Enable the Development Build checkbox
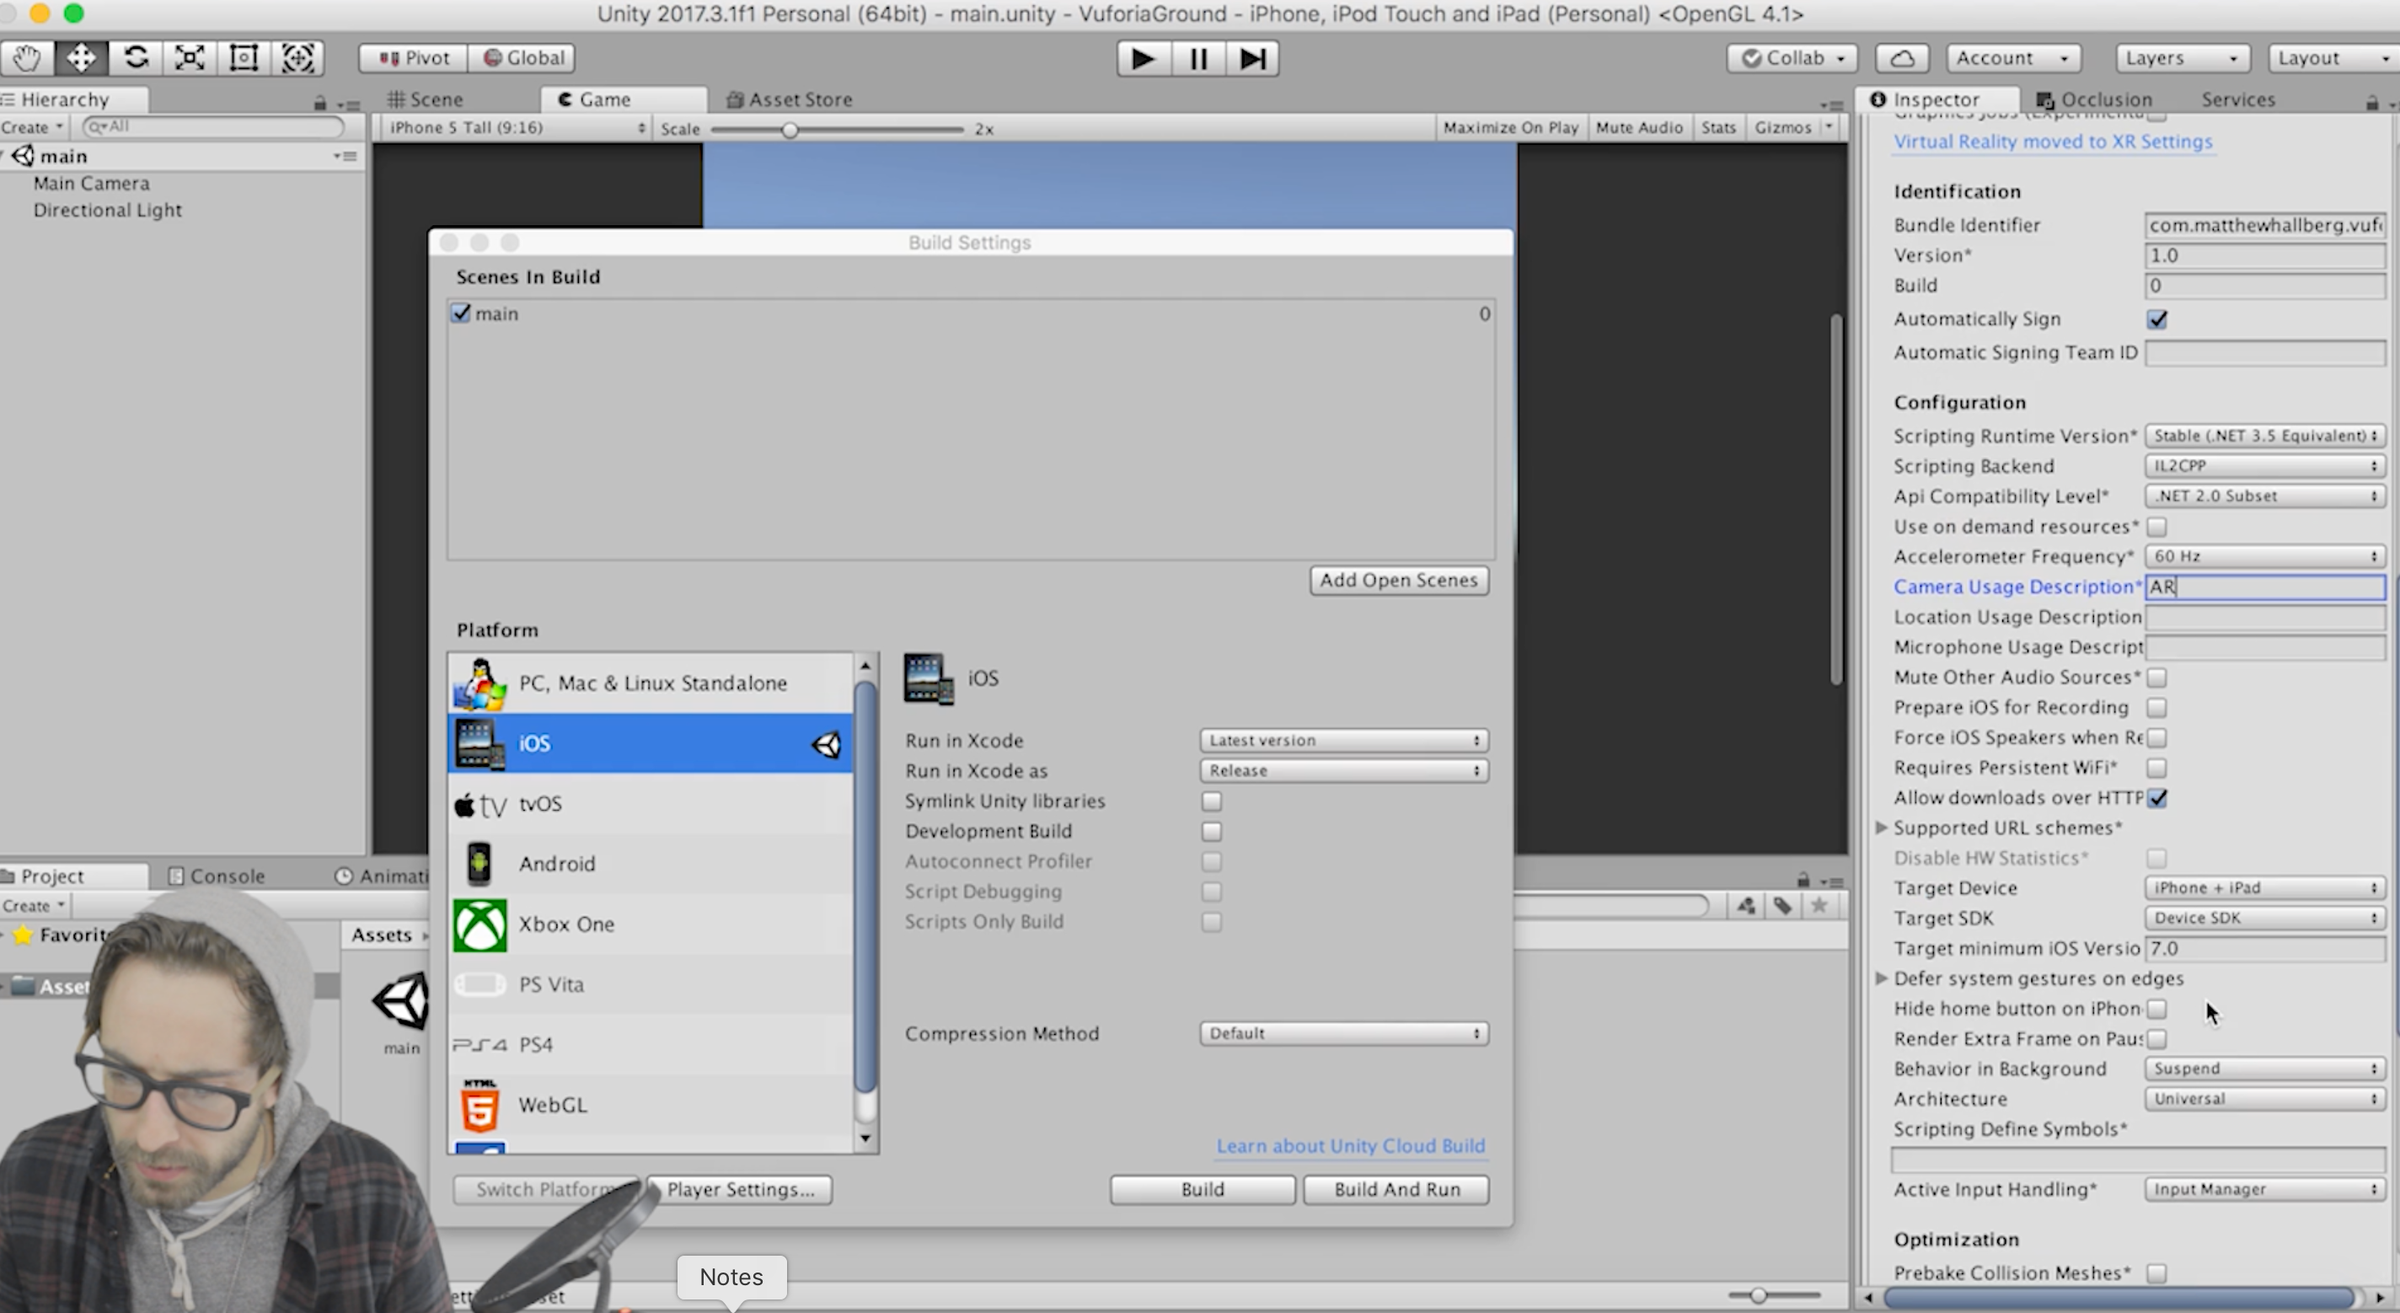 [1211, 831]
